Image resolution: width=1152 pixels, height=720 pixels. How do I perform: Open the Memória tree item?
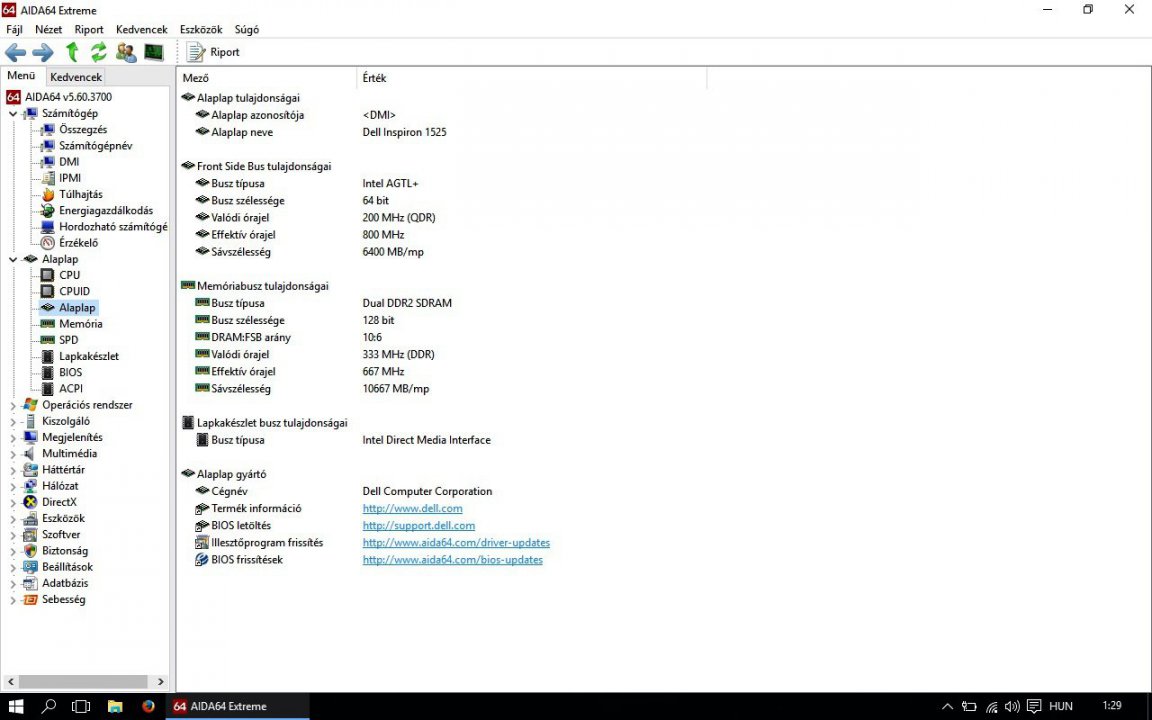(81, 323)
